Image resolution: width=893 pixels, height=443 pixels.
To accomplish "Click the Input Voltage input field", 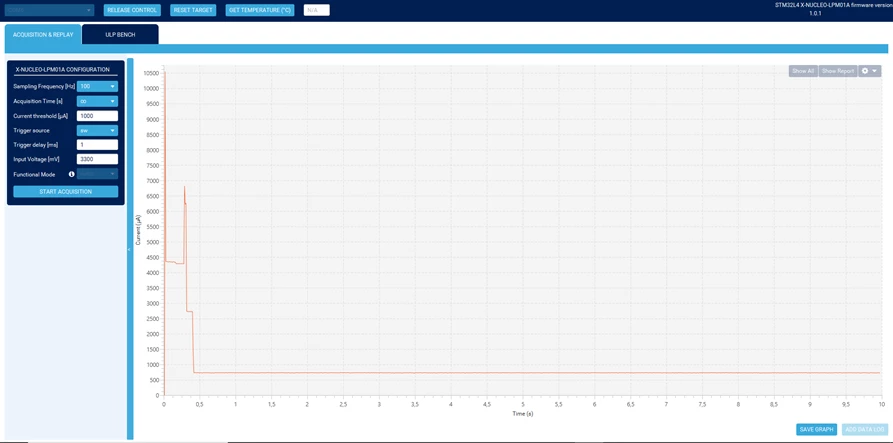I will click(97, 159).
